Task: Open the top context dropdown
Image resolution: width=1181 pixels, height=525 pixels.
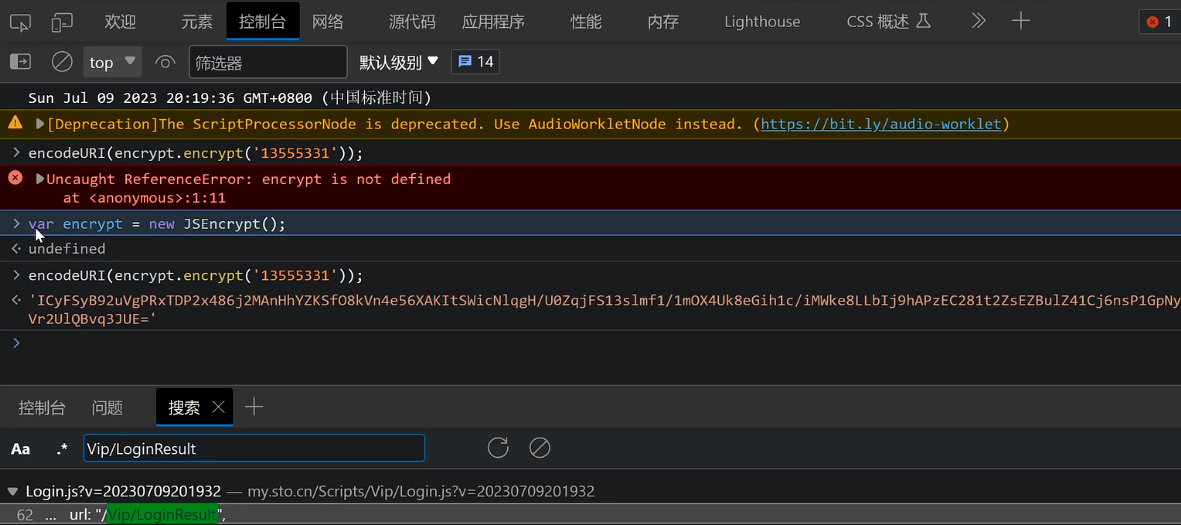Action: coord(112,62)
